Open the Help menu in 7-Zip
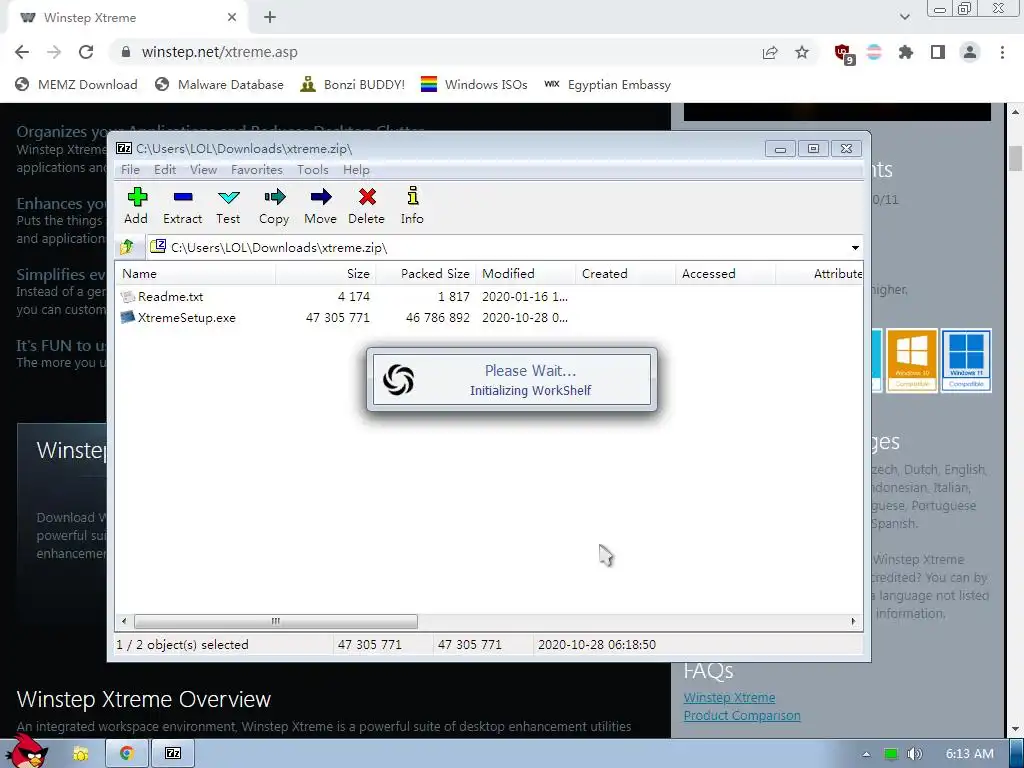The width and height of the screenshot is (1024, 768). click(x=356, y=170)
